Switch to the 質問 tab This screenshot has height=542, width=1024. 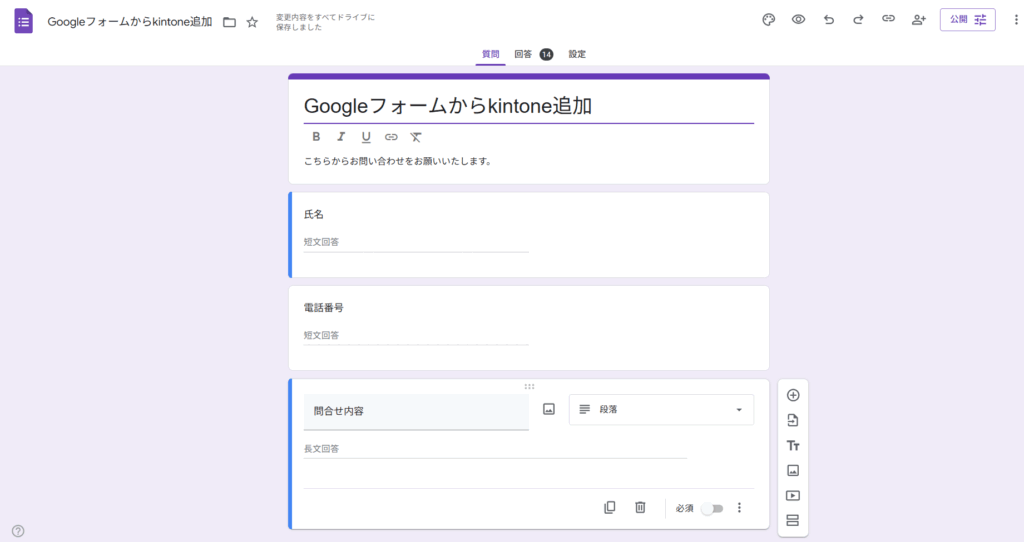(490, 54)
